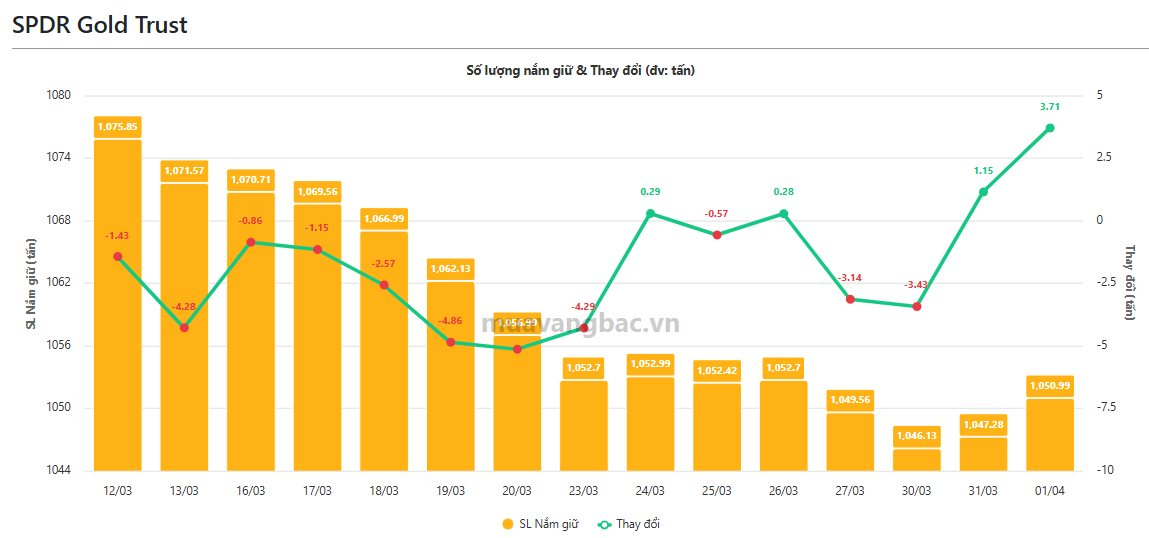This screenshot has width=1149, height=538.
Task: Click the -3.43 red point on 30/03
Action: click(x=917, y=306)
